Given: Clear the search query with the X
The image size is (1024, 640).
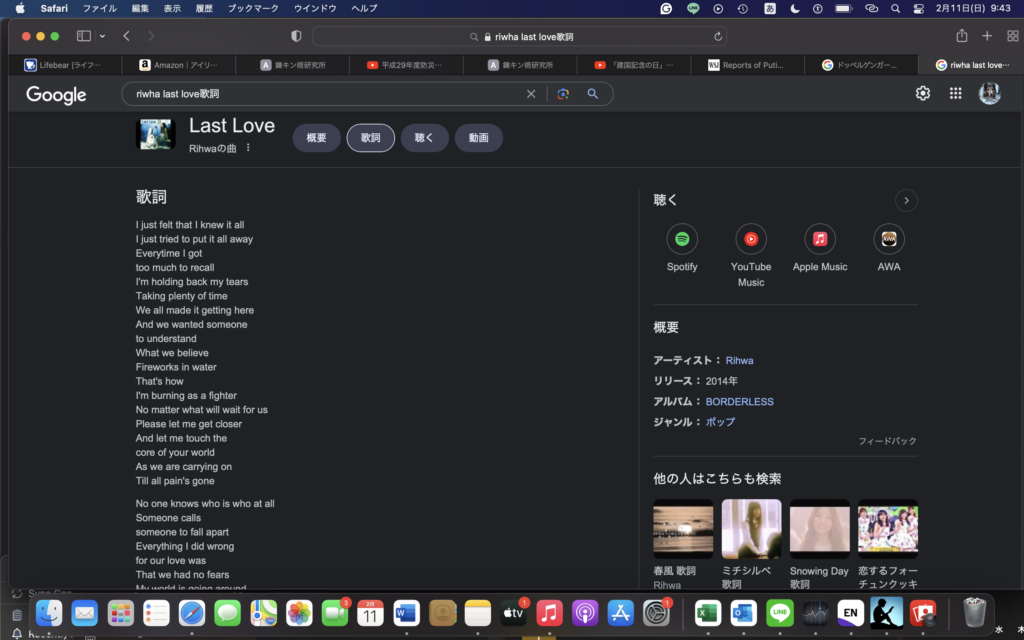Looking at the screenshot, I should click(x=531, y=93).
